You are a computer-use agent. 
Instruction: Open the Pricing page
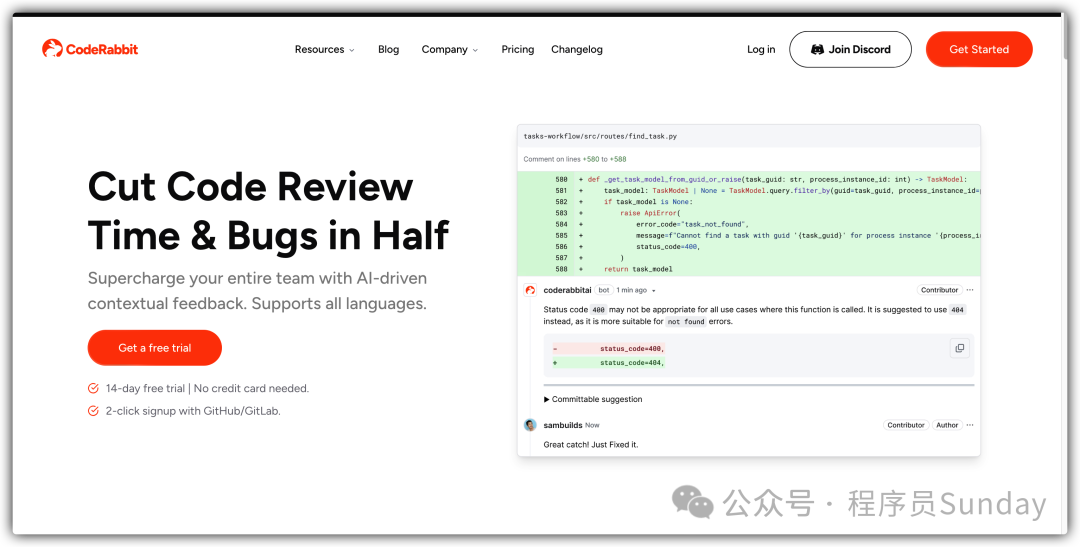[518, 50]
